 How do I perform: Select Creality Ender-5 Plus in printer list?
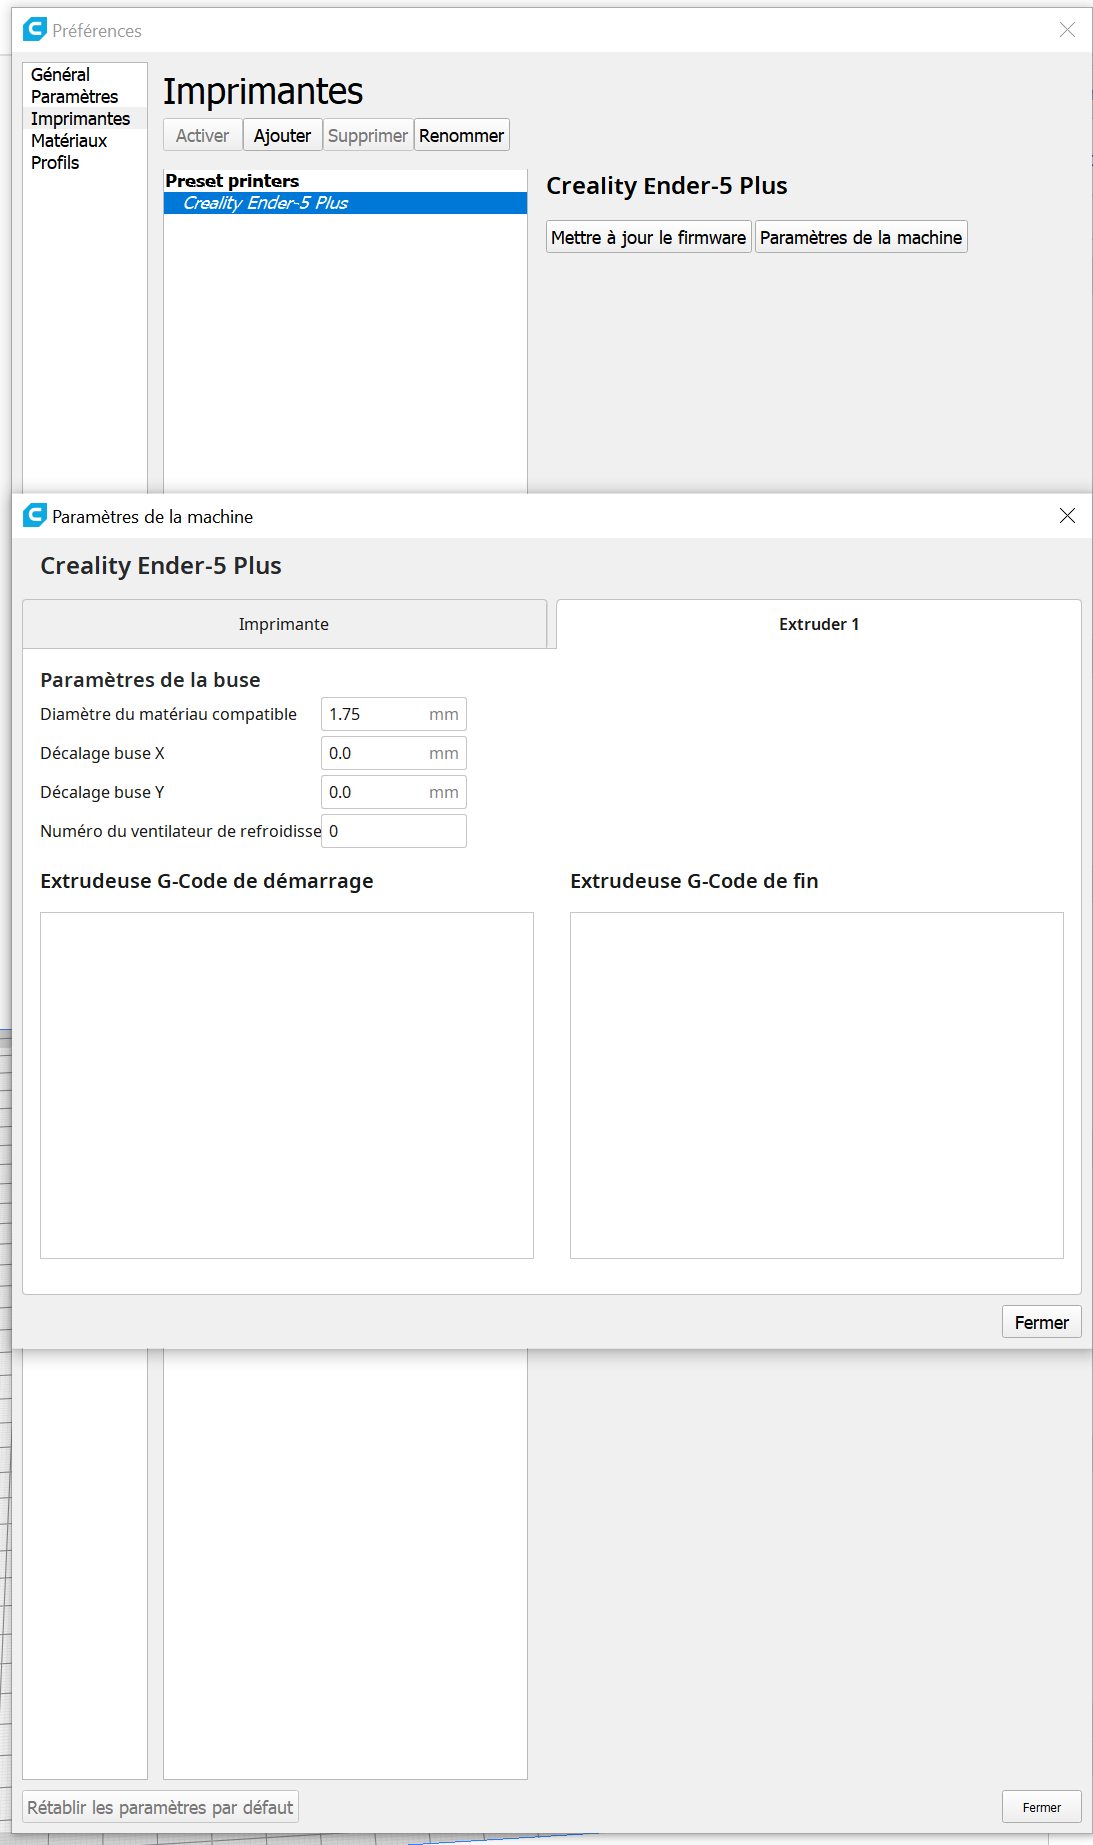[345, 203]
